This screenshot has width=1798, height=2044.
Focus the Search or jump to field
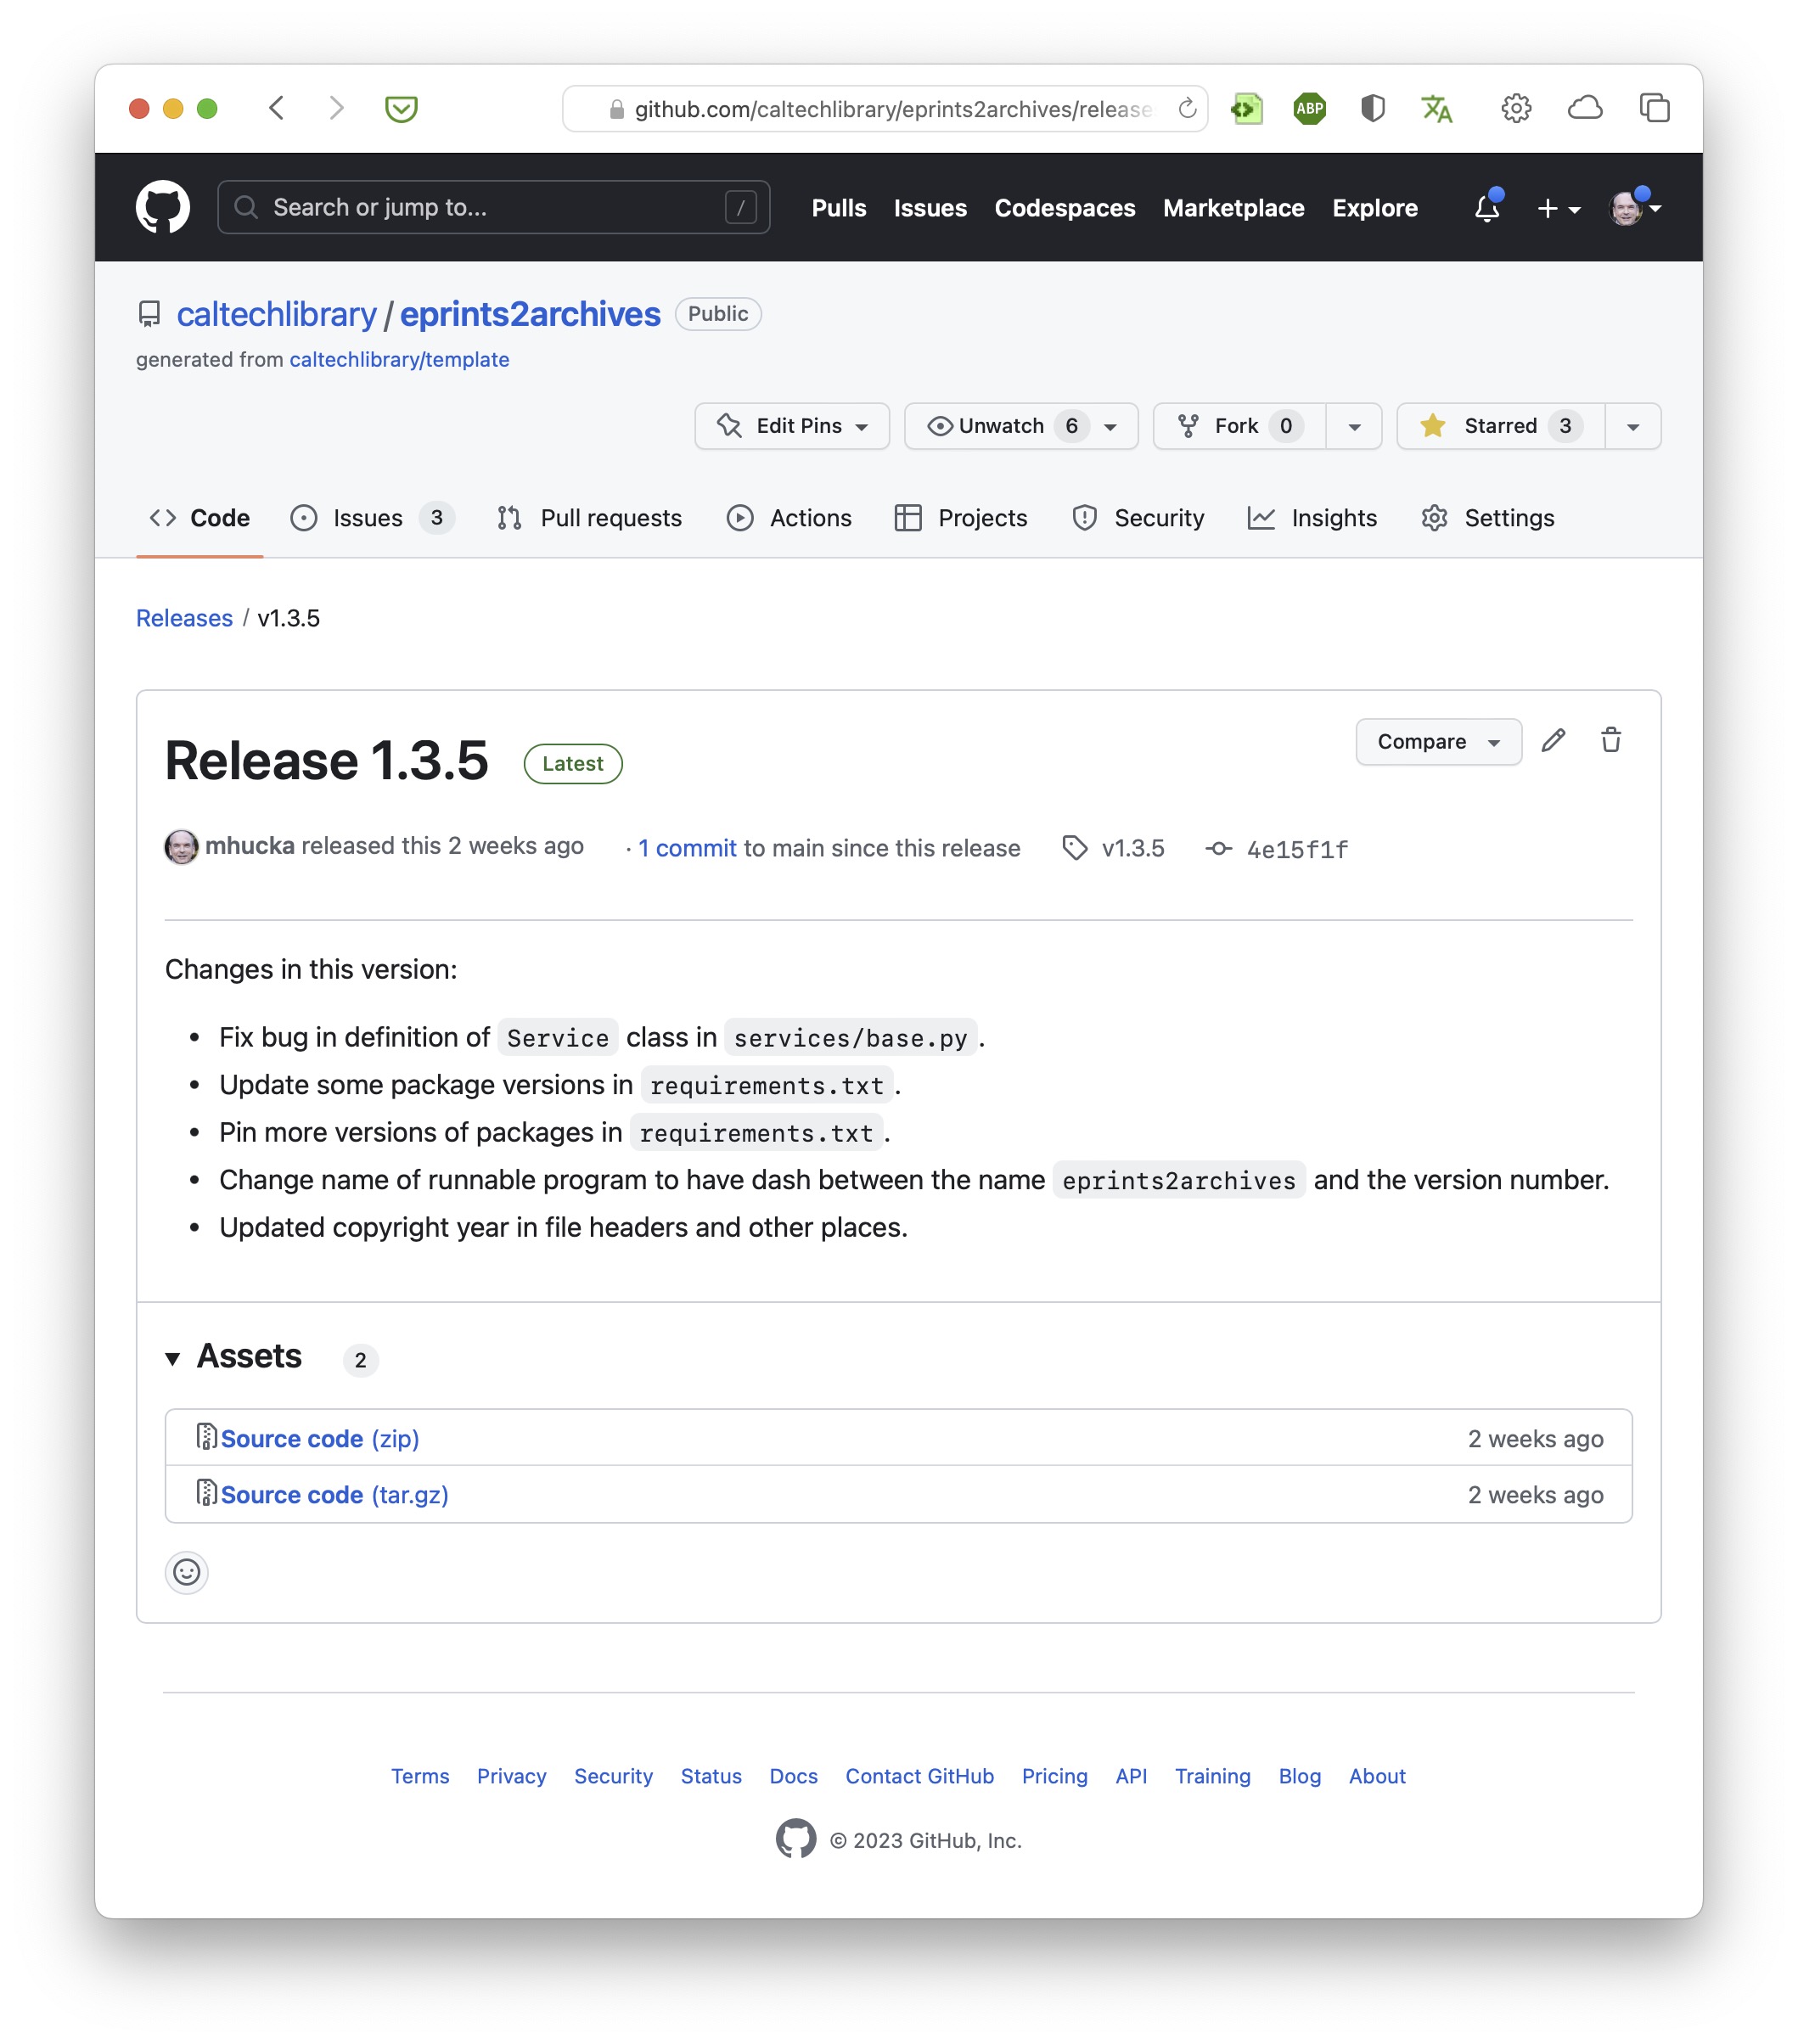pyautogui.click(x=493, y=207)
